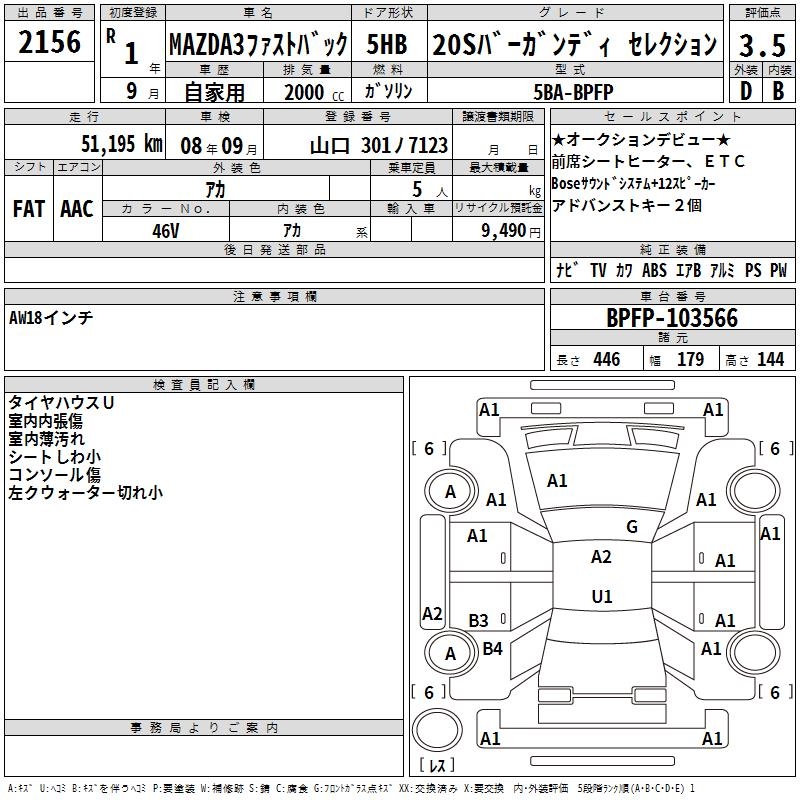Click vehicle history 自家用
The image size is (800, 800).
[214, 92]
